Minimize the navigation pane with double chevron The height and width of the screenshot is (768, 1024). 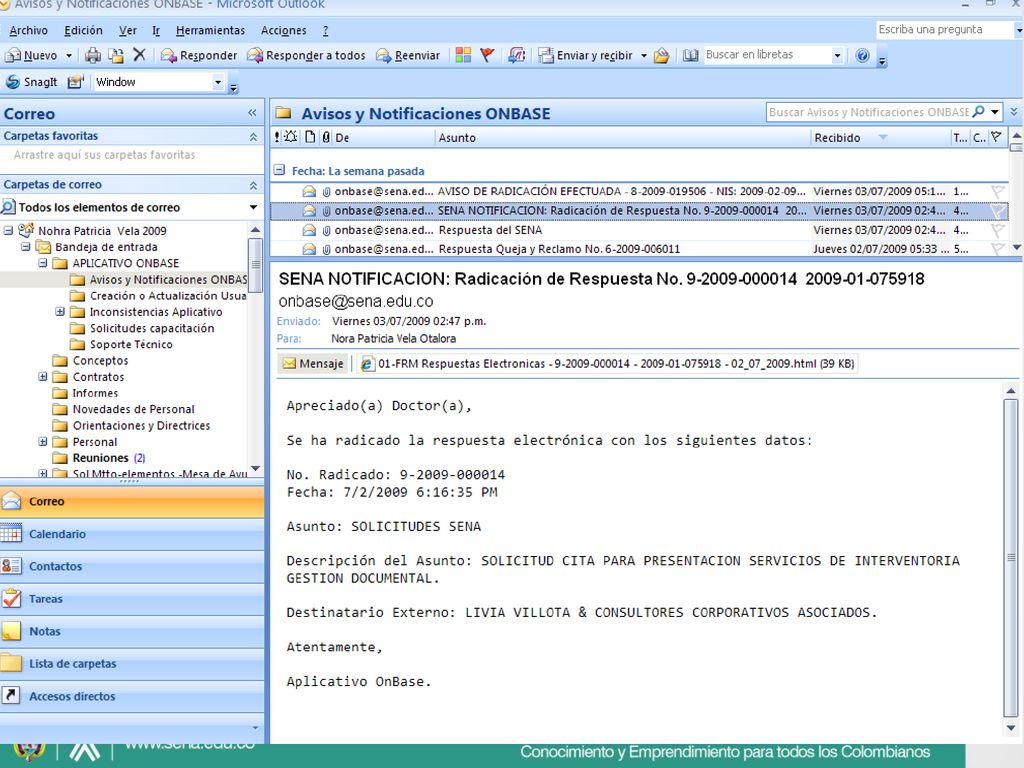(x=253, y=113)
